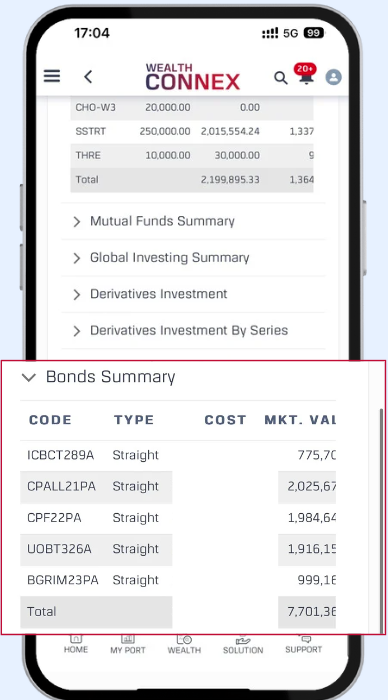This screenshot has width=388, height=700.
Task: Select the CPALL21PA bond row
Action: (178, 487)
